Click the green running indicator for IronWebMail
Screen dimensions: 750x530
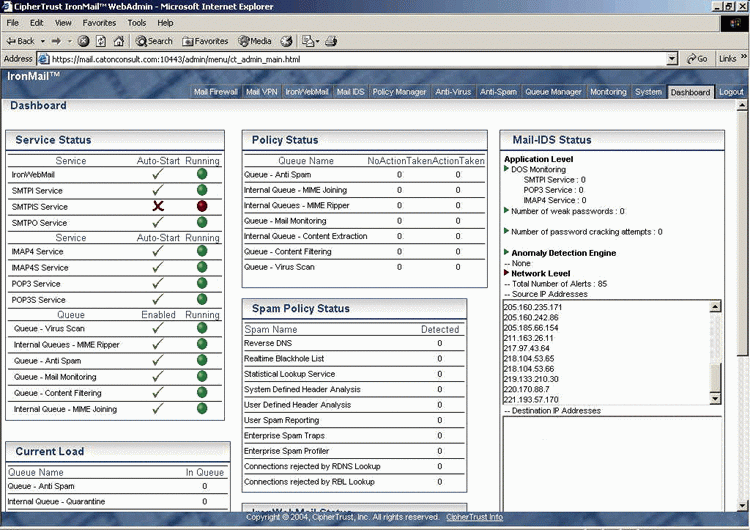pyautogui.click(x=202, y=174)
